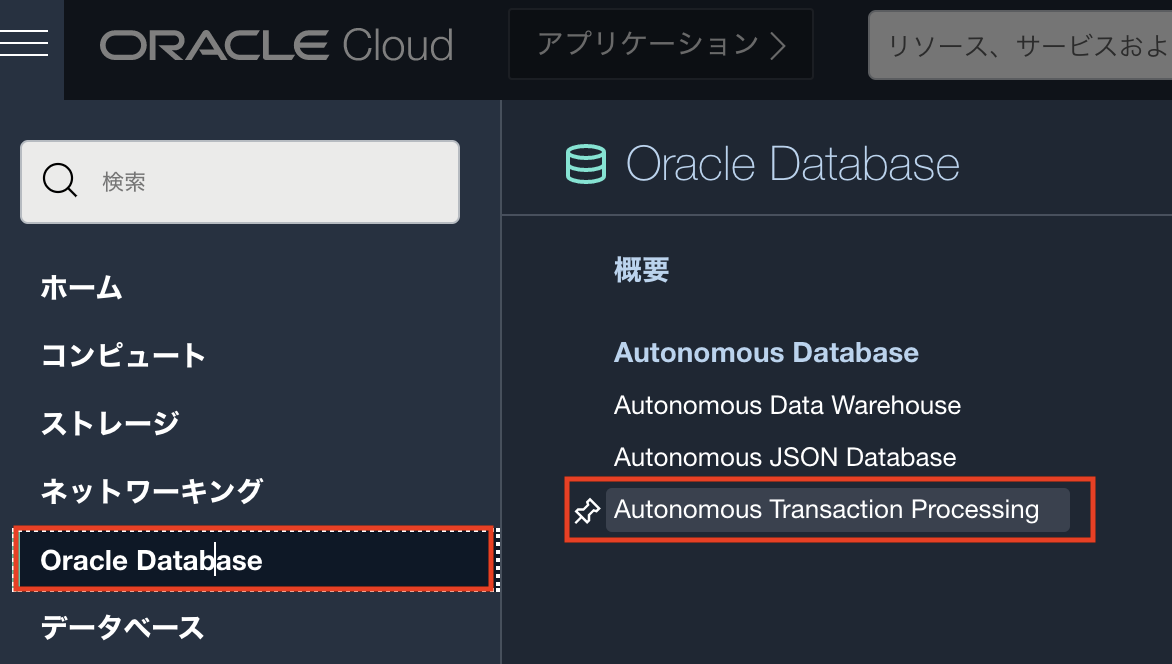The width and height of the screenshot is (1172, 664).
Task: Open Autonomous JSON Database
Action: (x=785, y=457)
